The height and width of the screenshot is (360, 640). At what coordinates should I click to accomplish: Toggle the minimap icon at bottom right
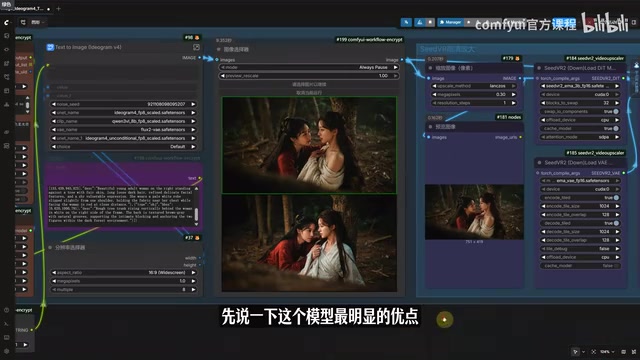click(x=623, y=351)
